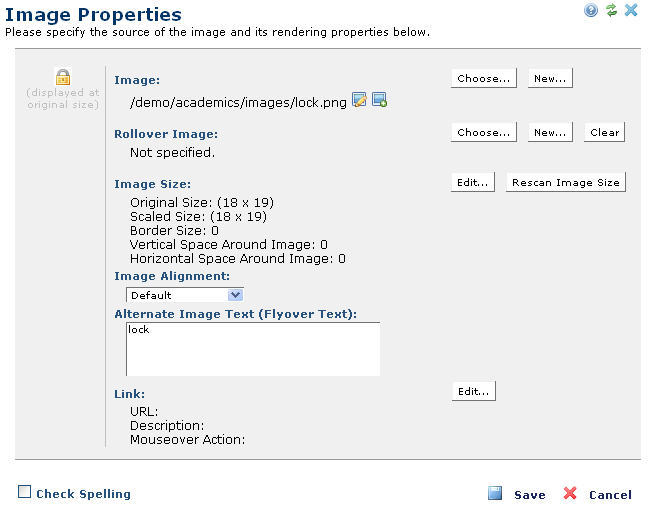The height and width of the screenshot is (511, 657).
Task: Close the Image Properties dialog
Action: 631,10
